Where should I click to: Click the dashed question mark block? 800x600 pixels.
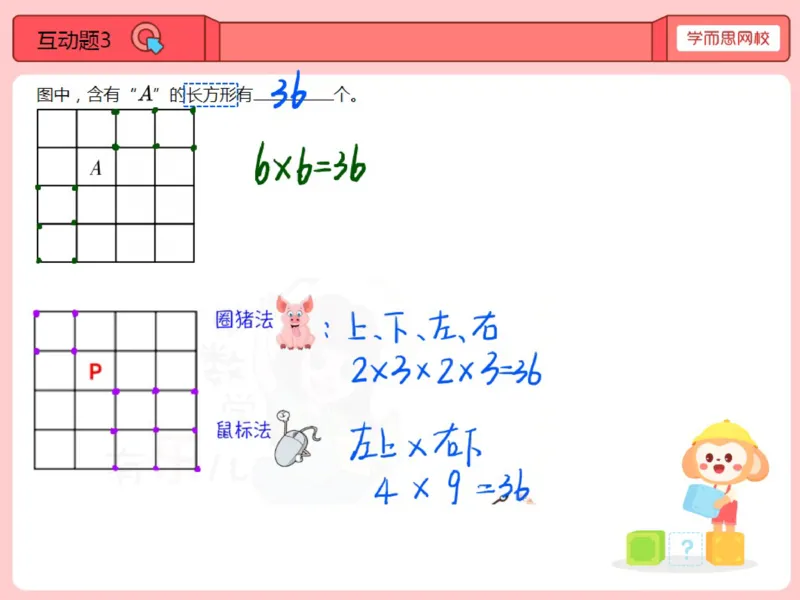click(x=685, y=548)
